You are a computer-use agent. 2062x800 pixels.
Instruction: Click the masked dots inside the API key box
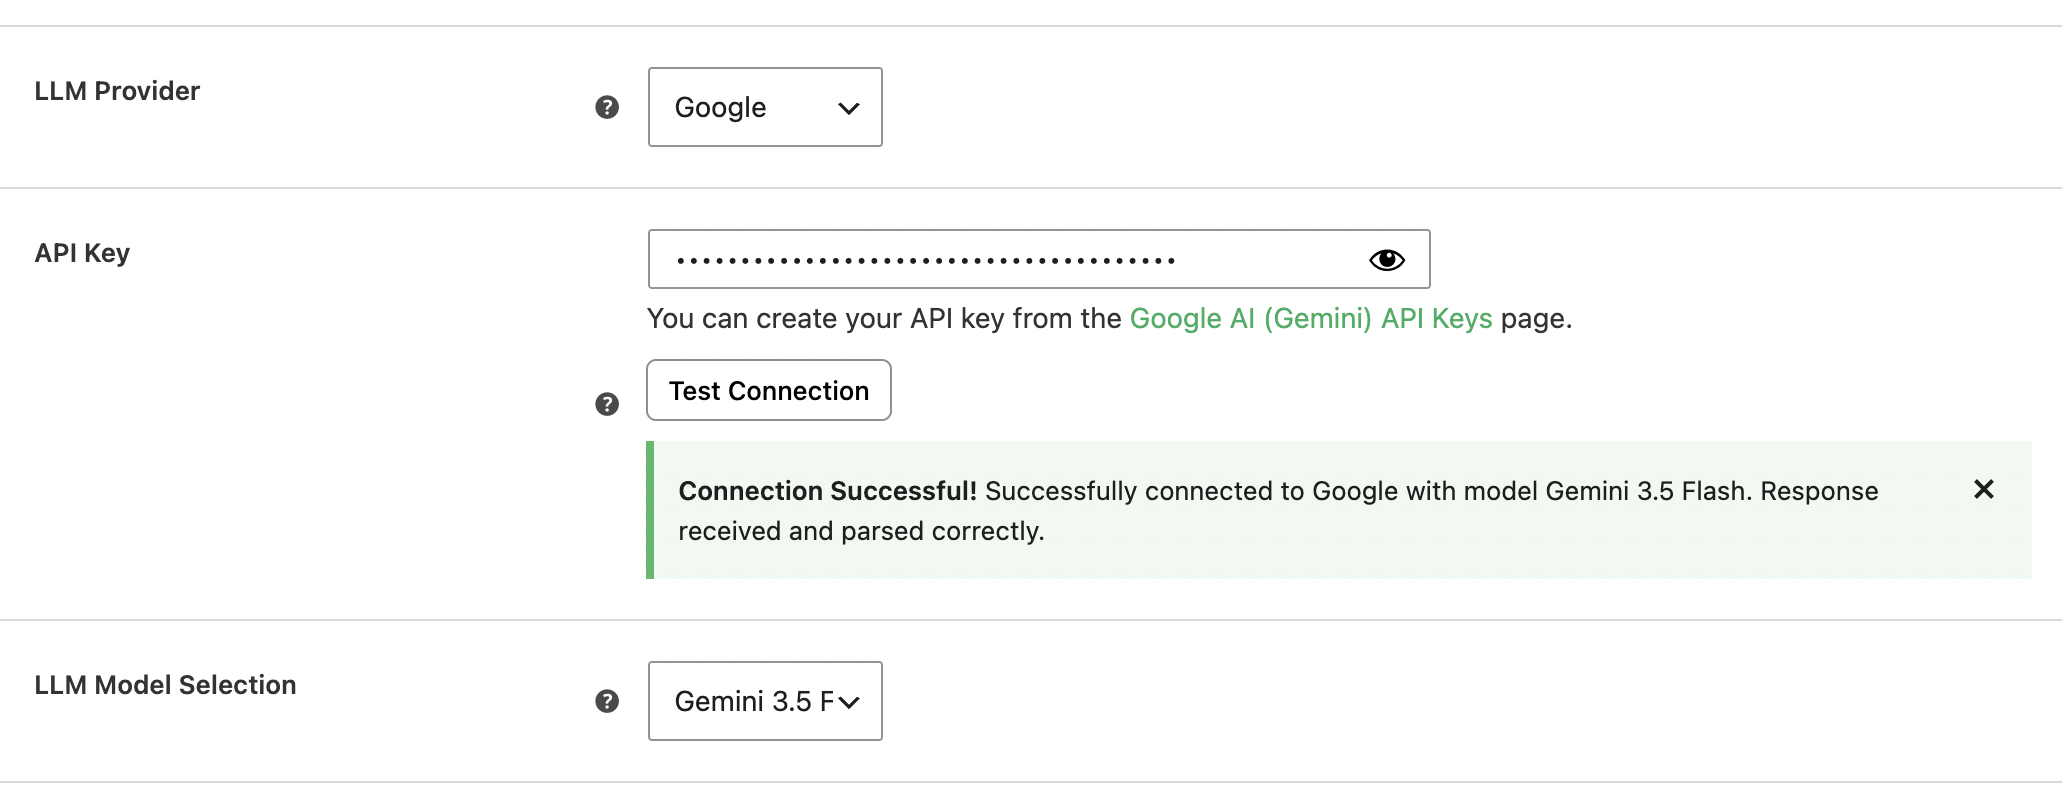(x=926, y=261)
